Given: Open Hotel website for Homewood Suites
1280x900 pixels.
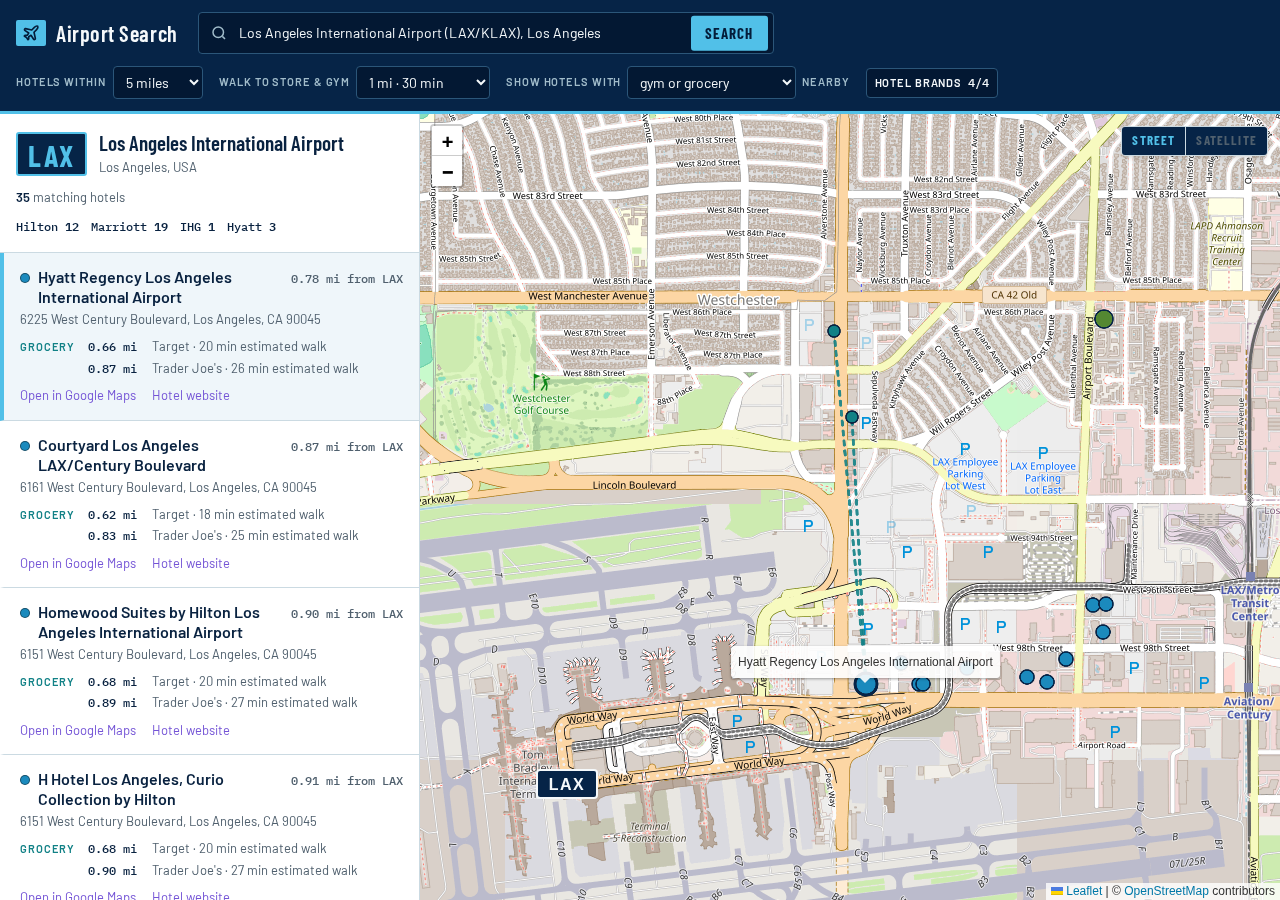Looking at the screenshot, I should tap(191, 730).
